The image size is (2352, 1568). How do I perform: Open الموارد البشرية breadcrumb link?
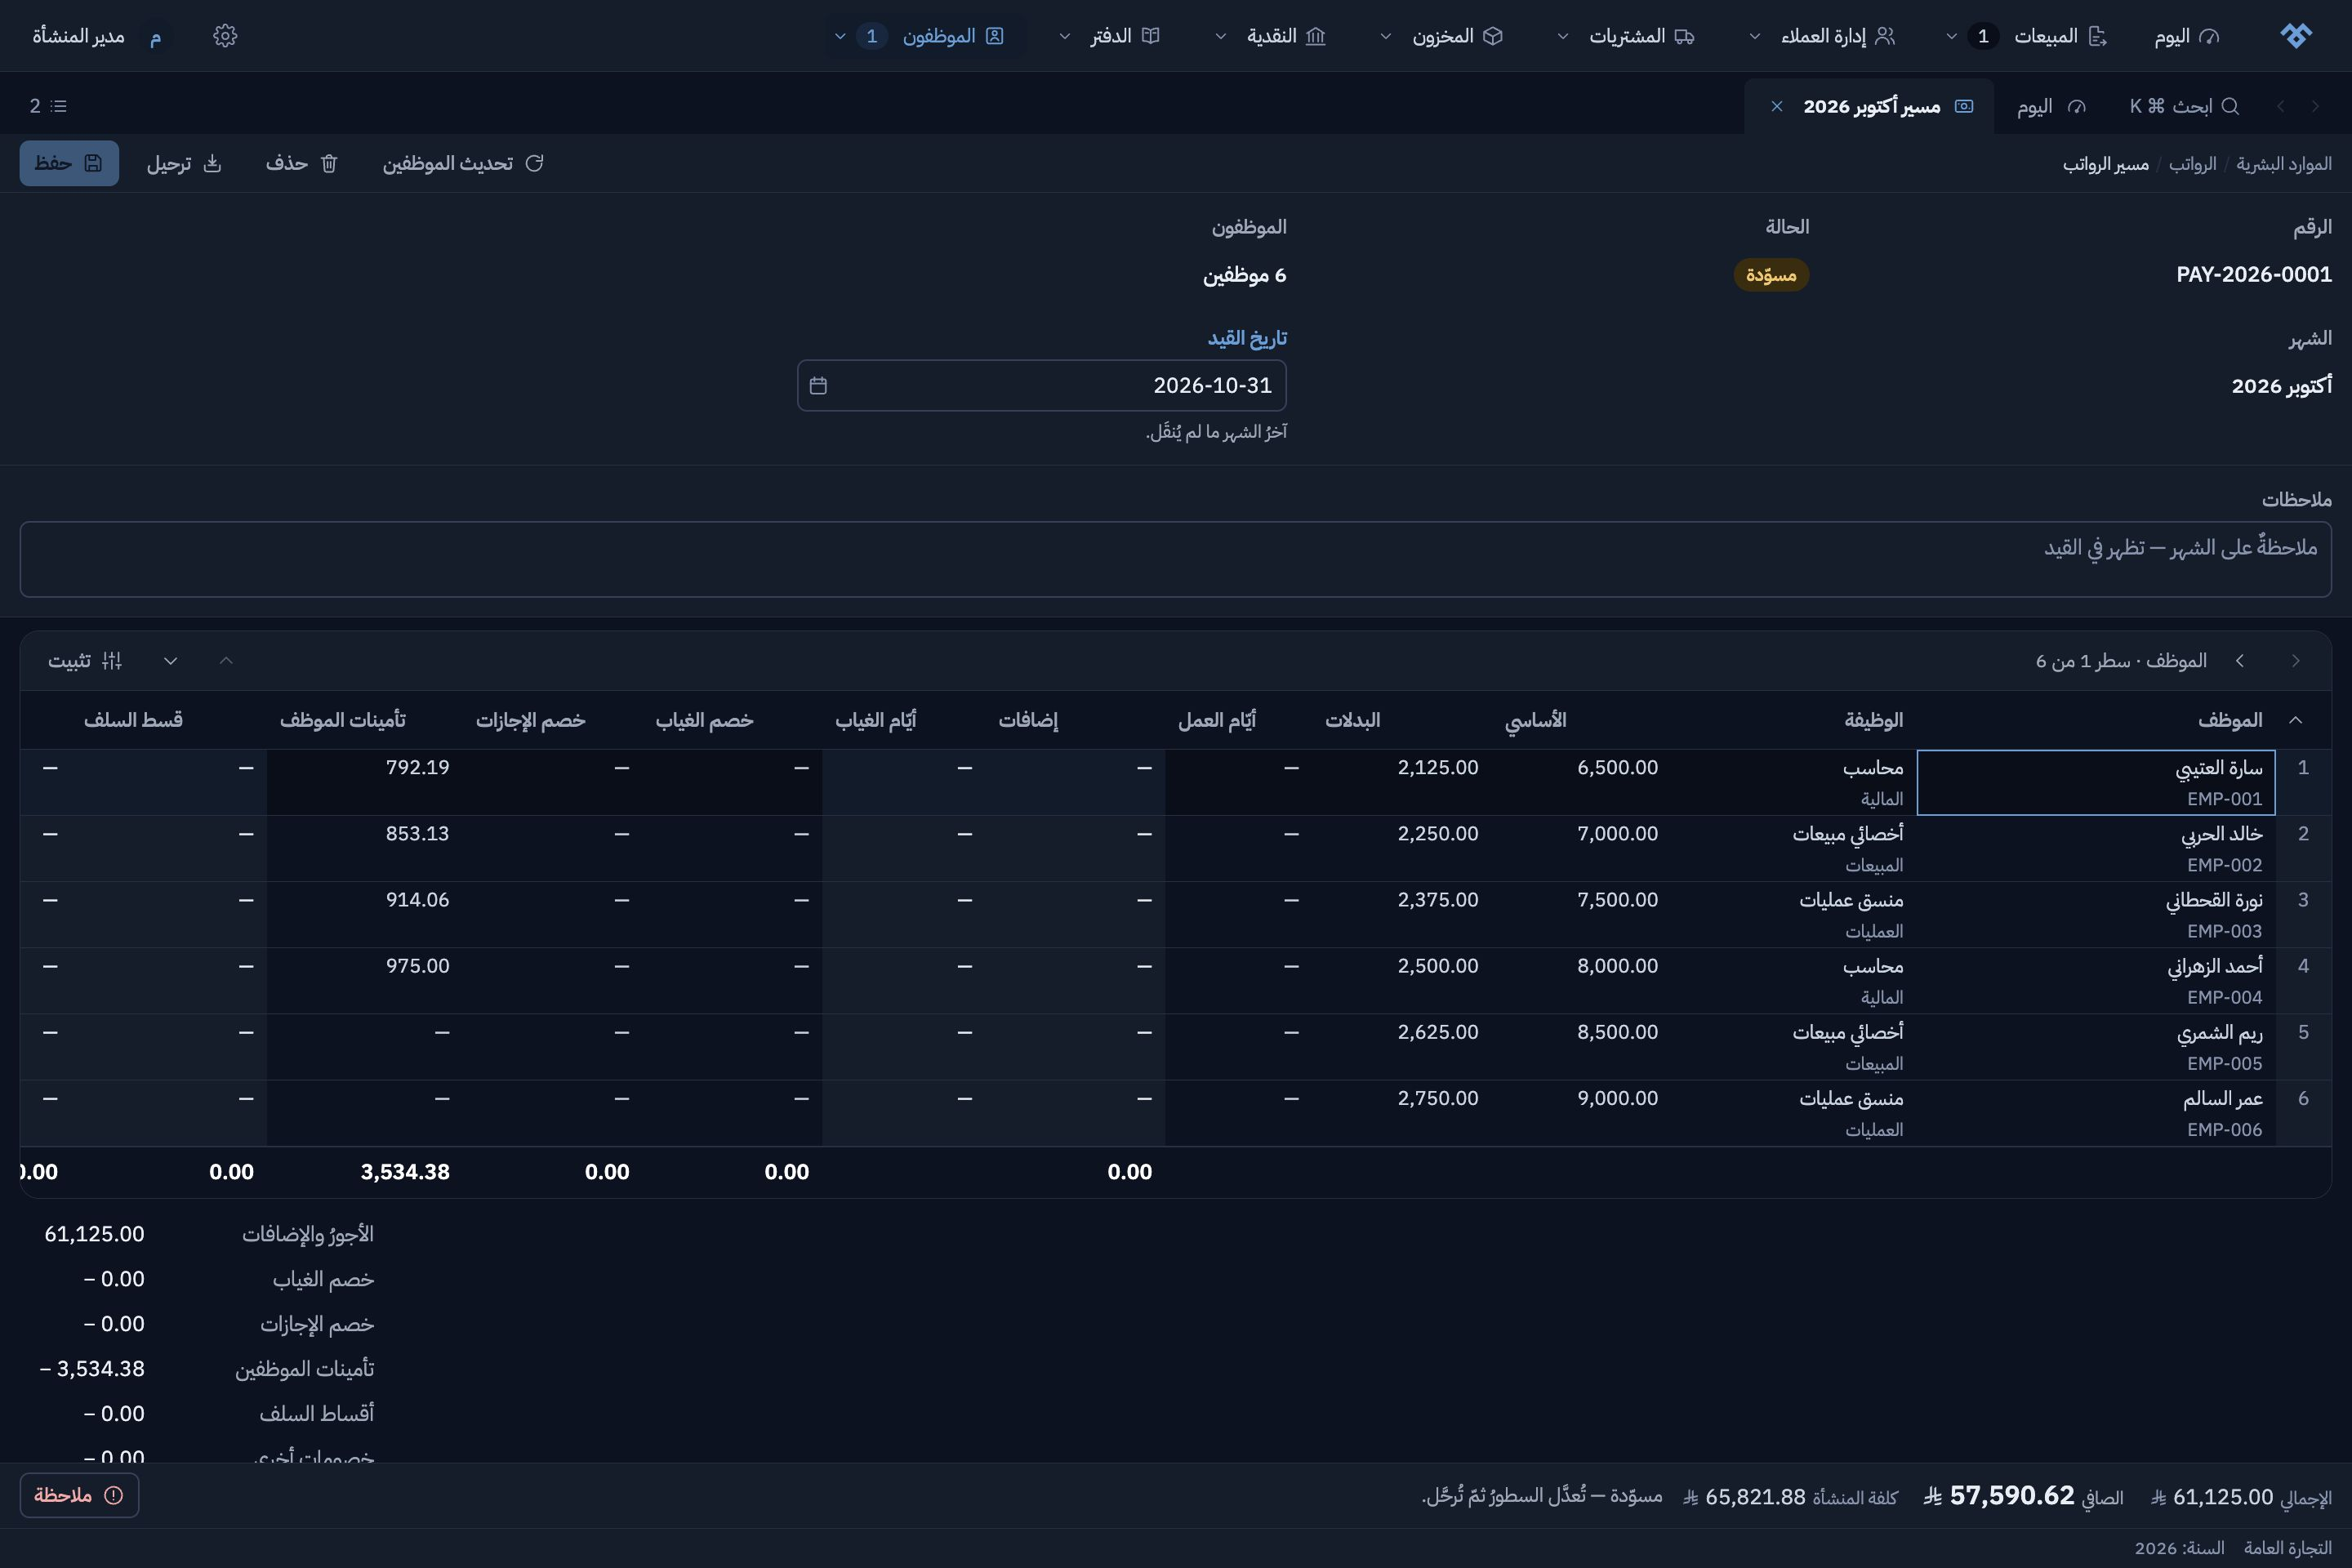[2284, 164]
